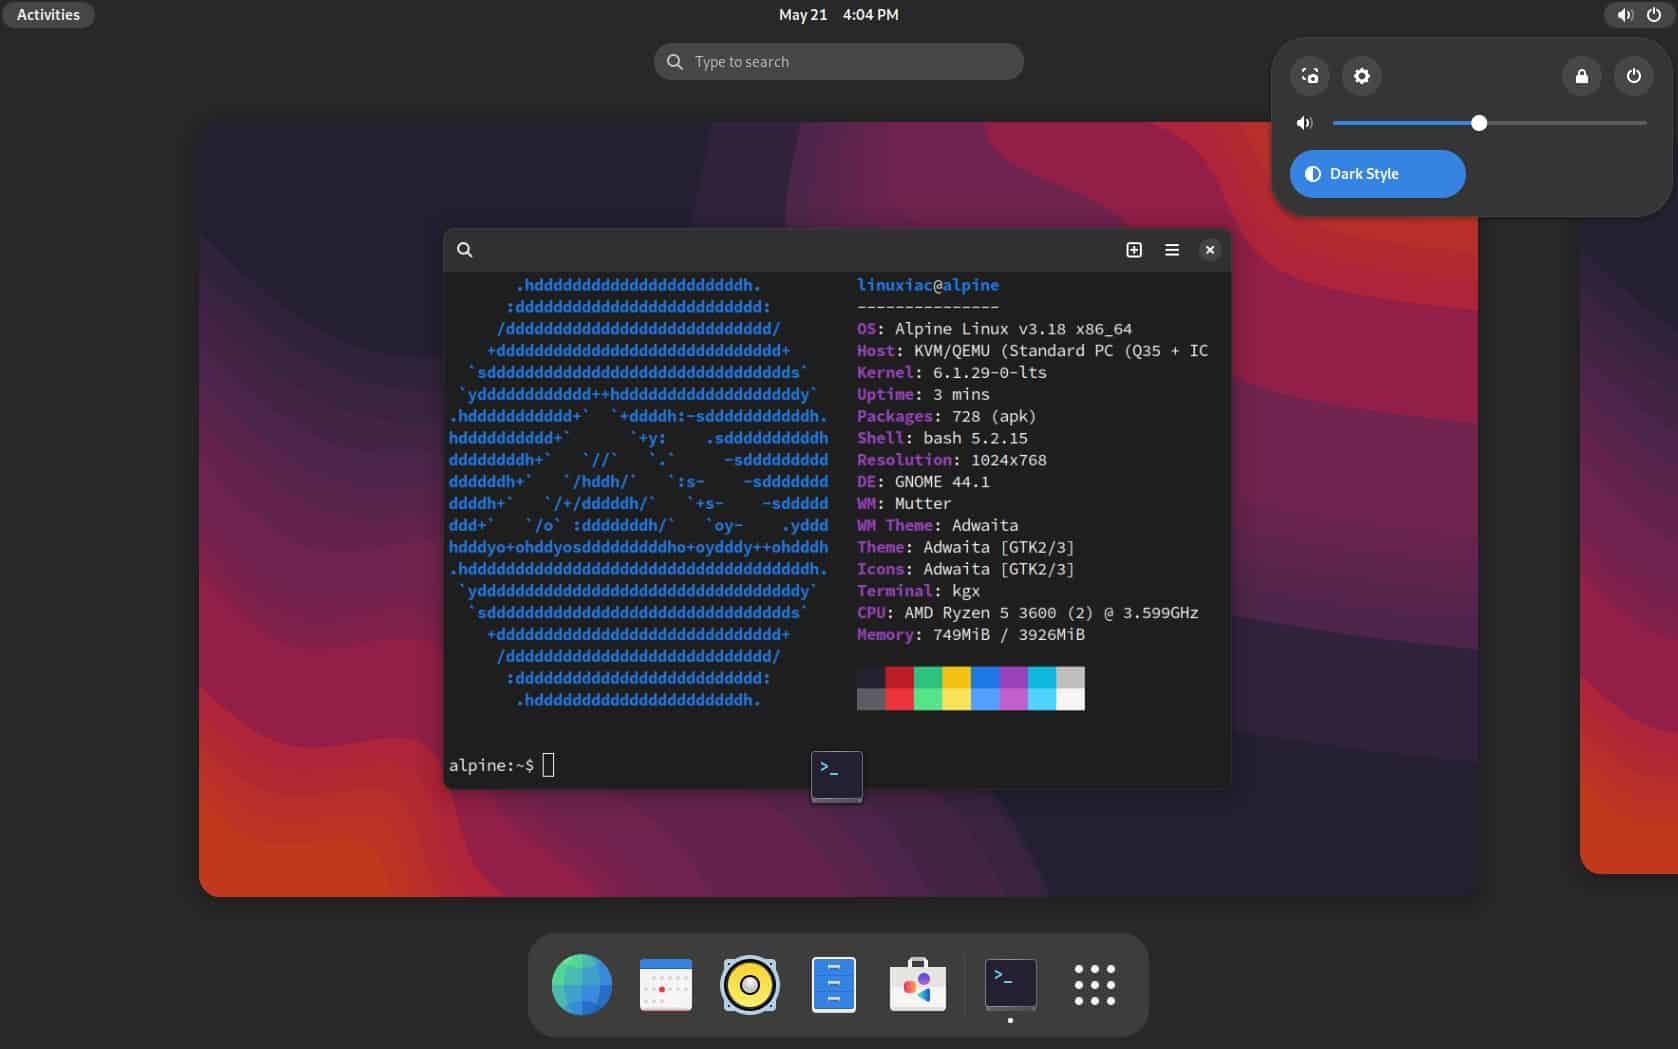Open GNOME Software from the dock
This screenshot has width=1678, height=1049.
[x=918, y=985]
